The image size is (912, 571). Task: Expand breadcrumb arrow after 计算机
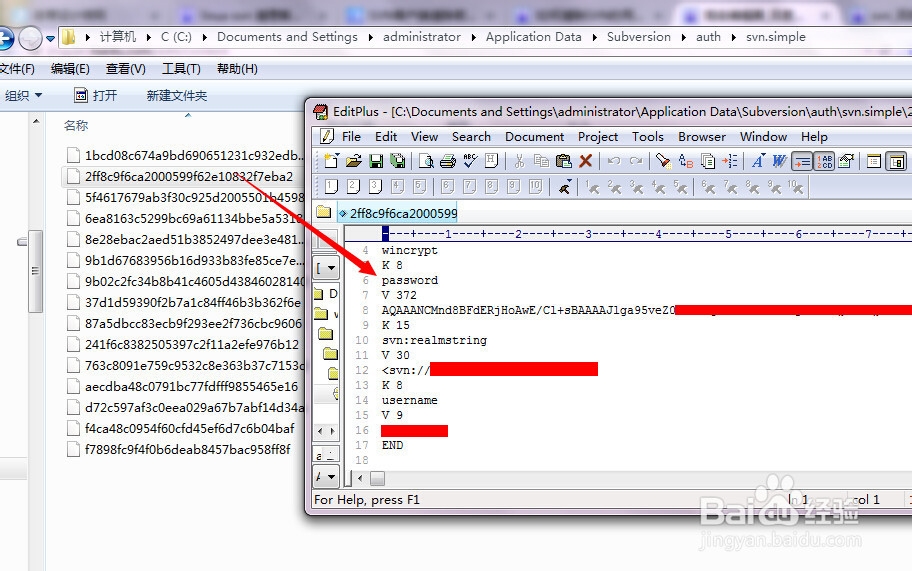pyautogui.click(x=148, y=37)
